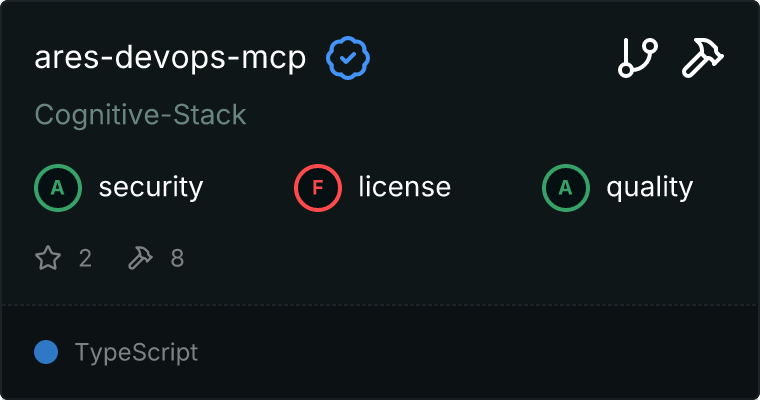The image size is (760, 400).
Task: Select the license label text
Action: [x=404, y=187]
